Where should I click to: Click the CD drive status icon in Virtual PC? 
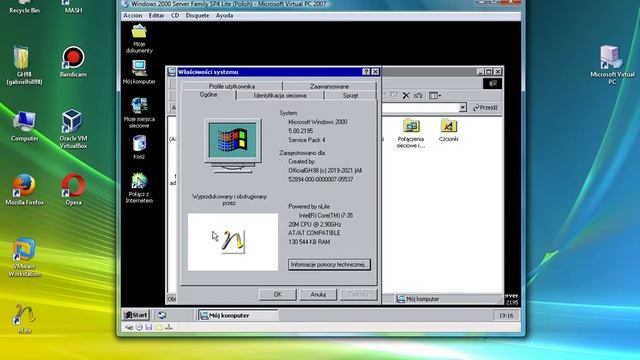(x=139, y=327)
